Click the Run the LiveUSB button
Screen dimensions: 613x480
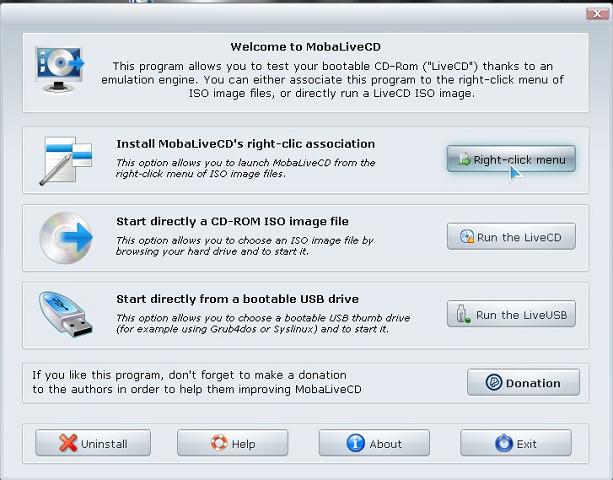(511, 314)
